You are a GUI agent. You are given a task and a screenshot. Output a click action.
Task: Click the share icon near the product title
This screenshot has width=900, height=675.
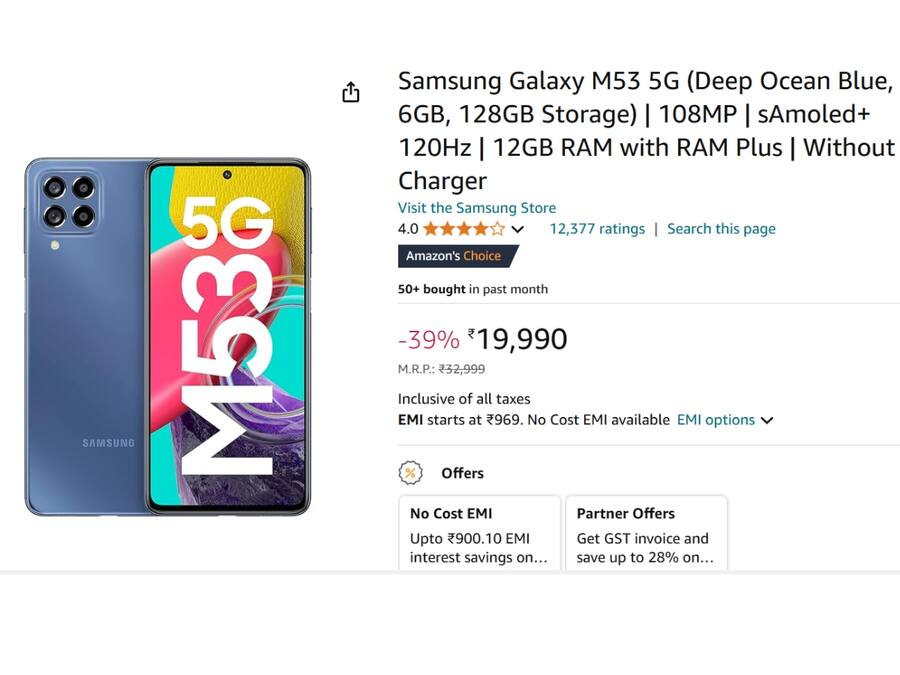tap(350, 91)
